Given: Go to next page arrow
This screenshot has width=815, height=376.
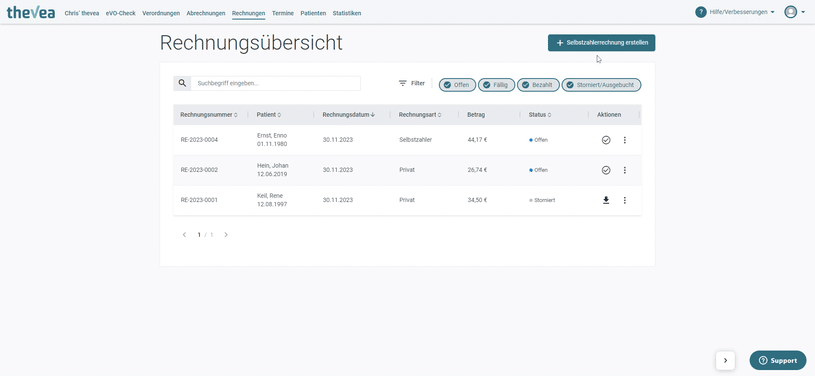Looking at the screenshot, I should 226,235.
